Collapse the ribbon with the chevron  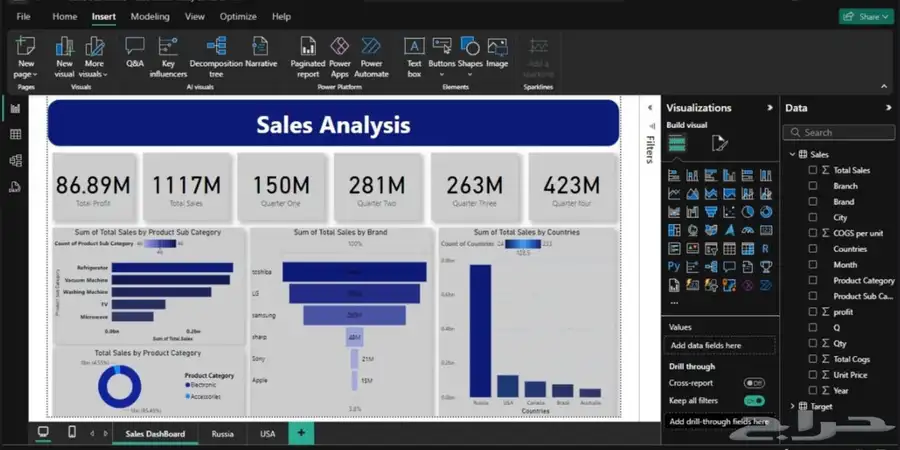click(884, 86)
